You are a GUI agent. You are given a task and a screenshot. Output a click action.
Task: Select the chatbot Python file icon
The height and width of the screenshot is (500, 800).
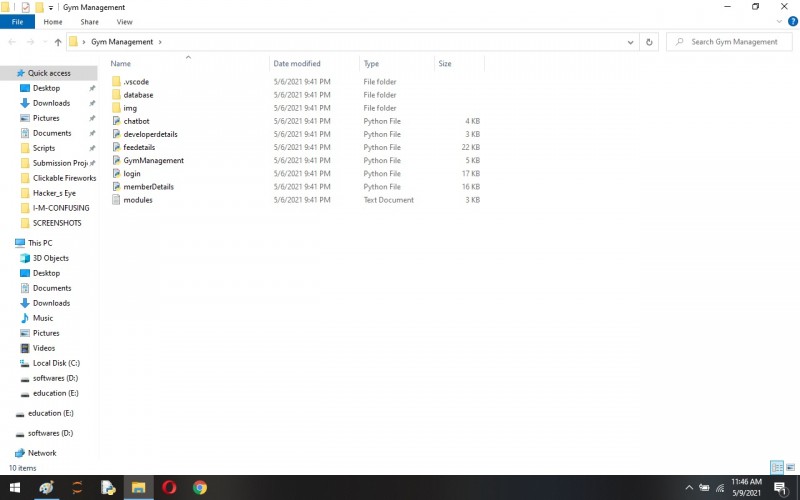tap(116, 121)
